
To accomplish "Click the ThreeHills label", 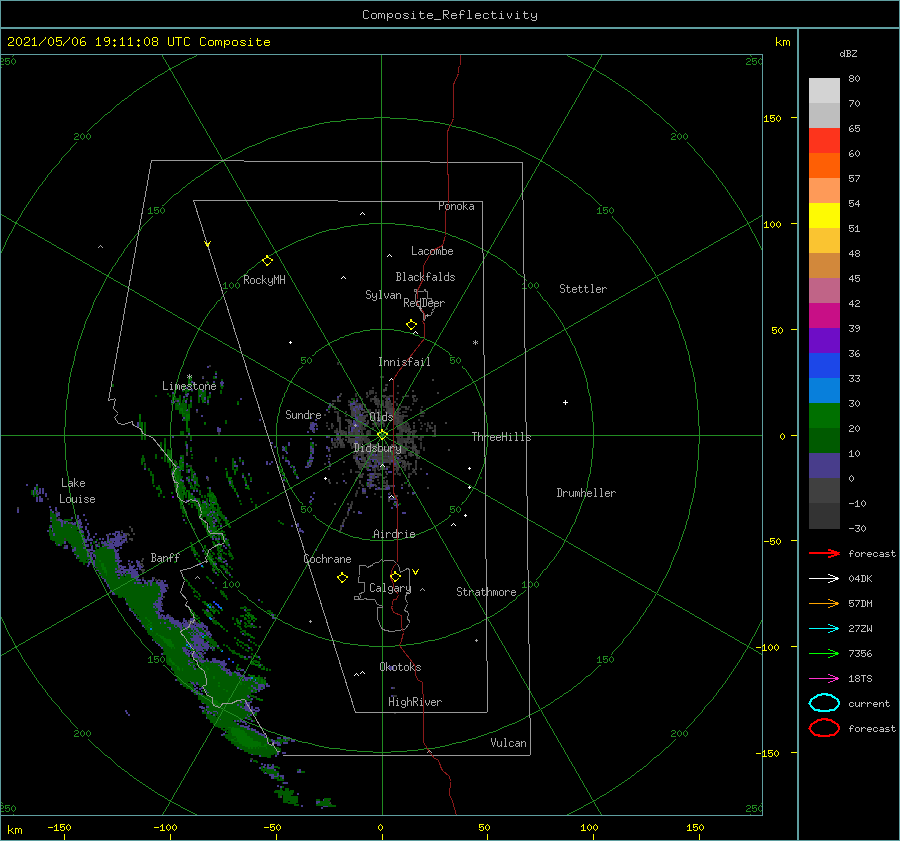I will point(502,437).
